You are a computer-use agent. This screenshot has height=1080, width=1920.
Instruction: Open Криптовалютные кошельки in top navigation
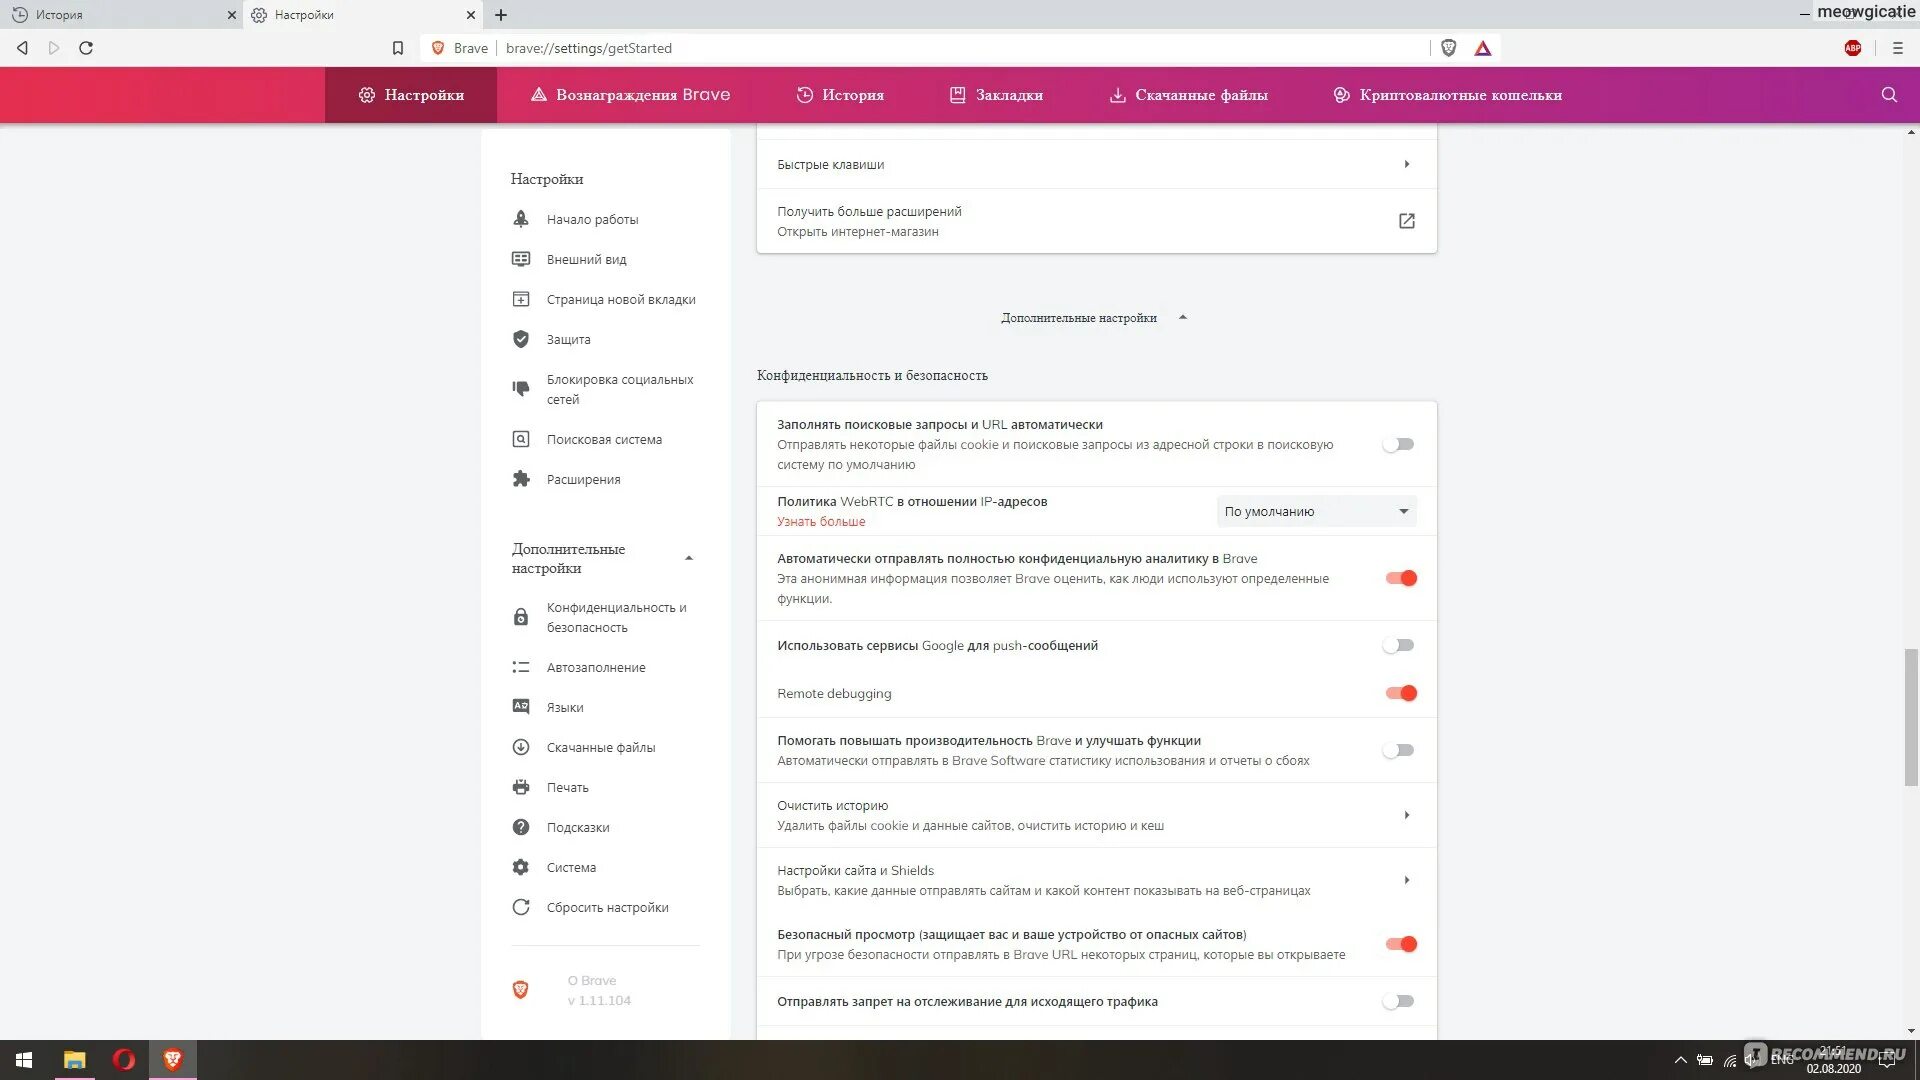click(x=1447, y=95)
